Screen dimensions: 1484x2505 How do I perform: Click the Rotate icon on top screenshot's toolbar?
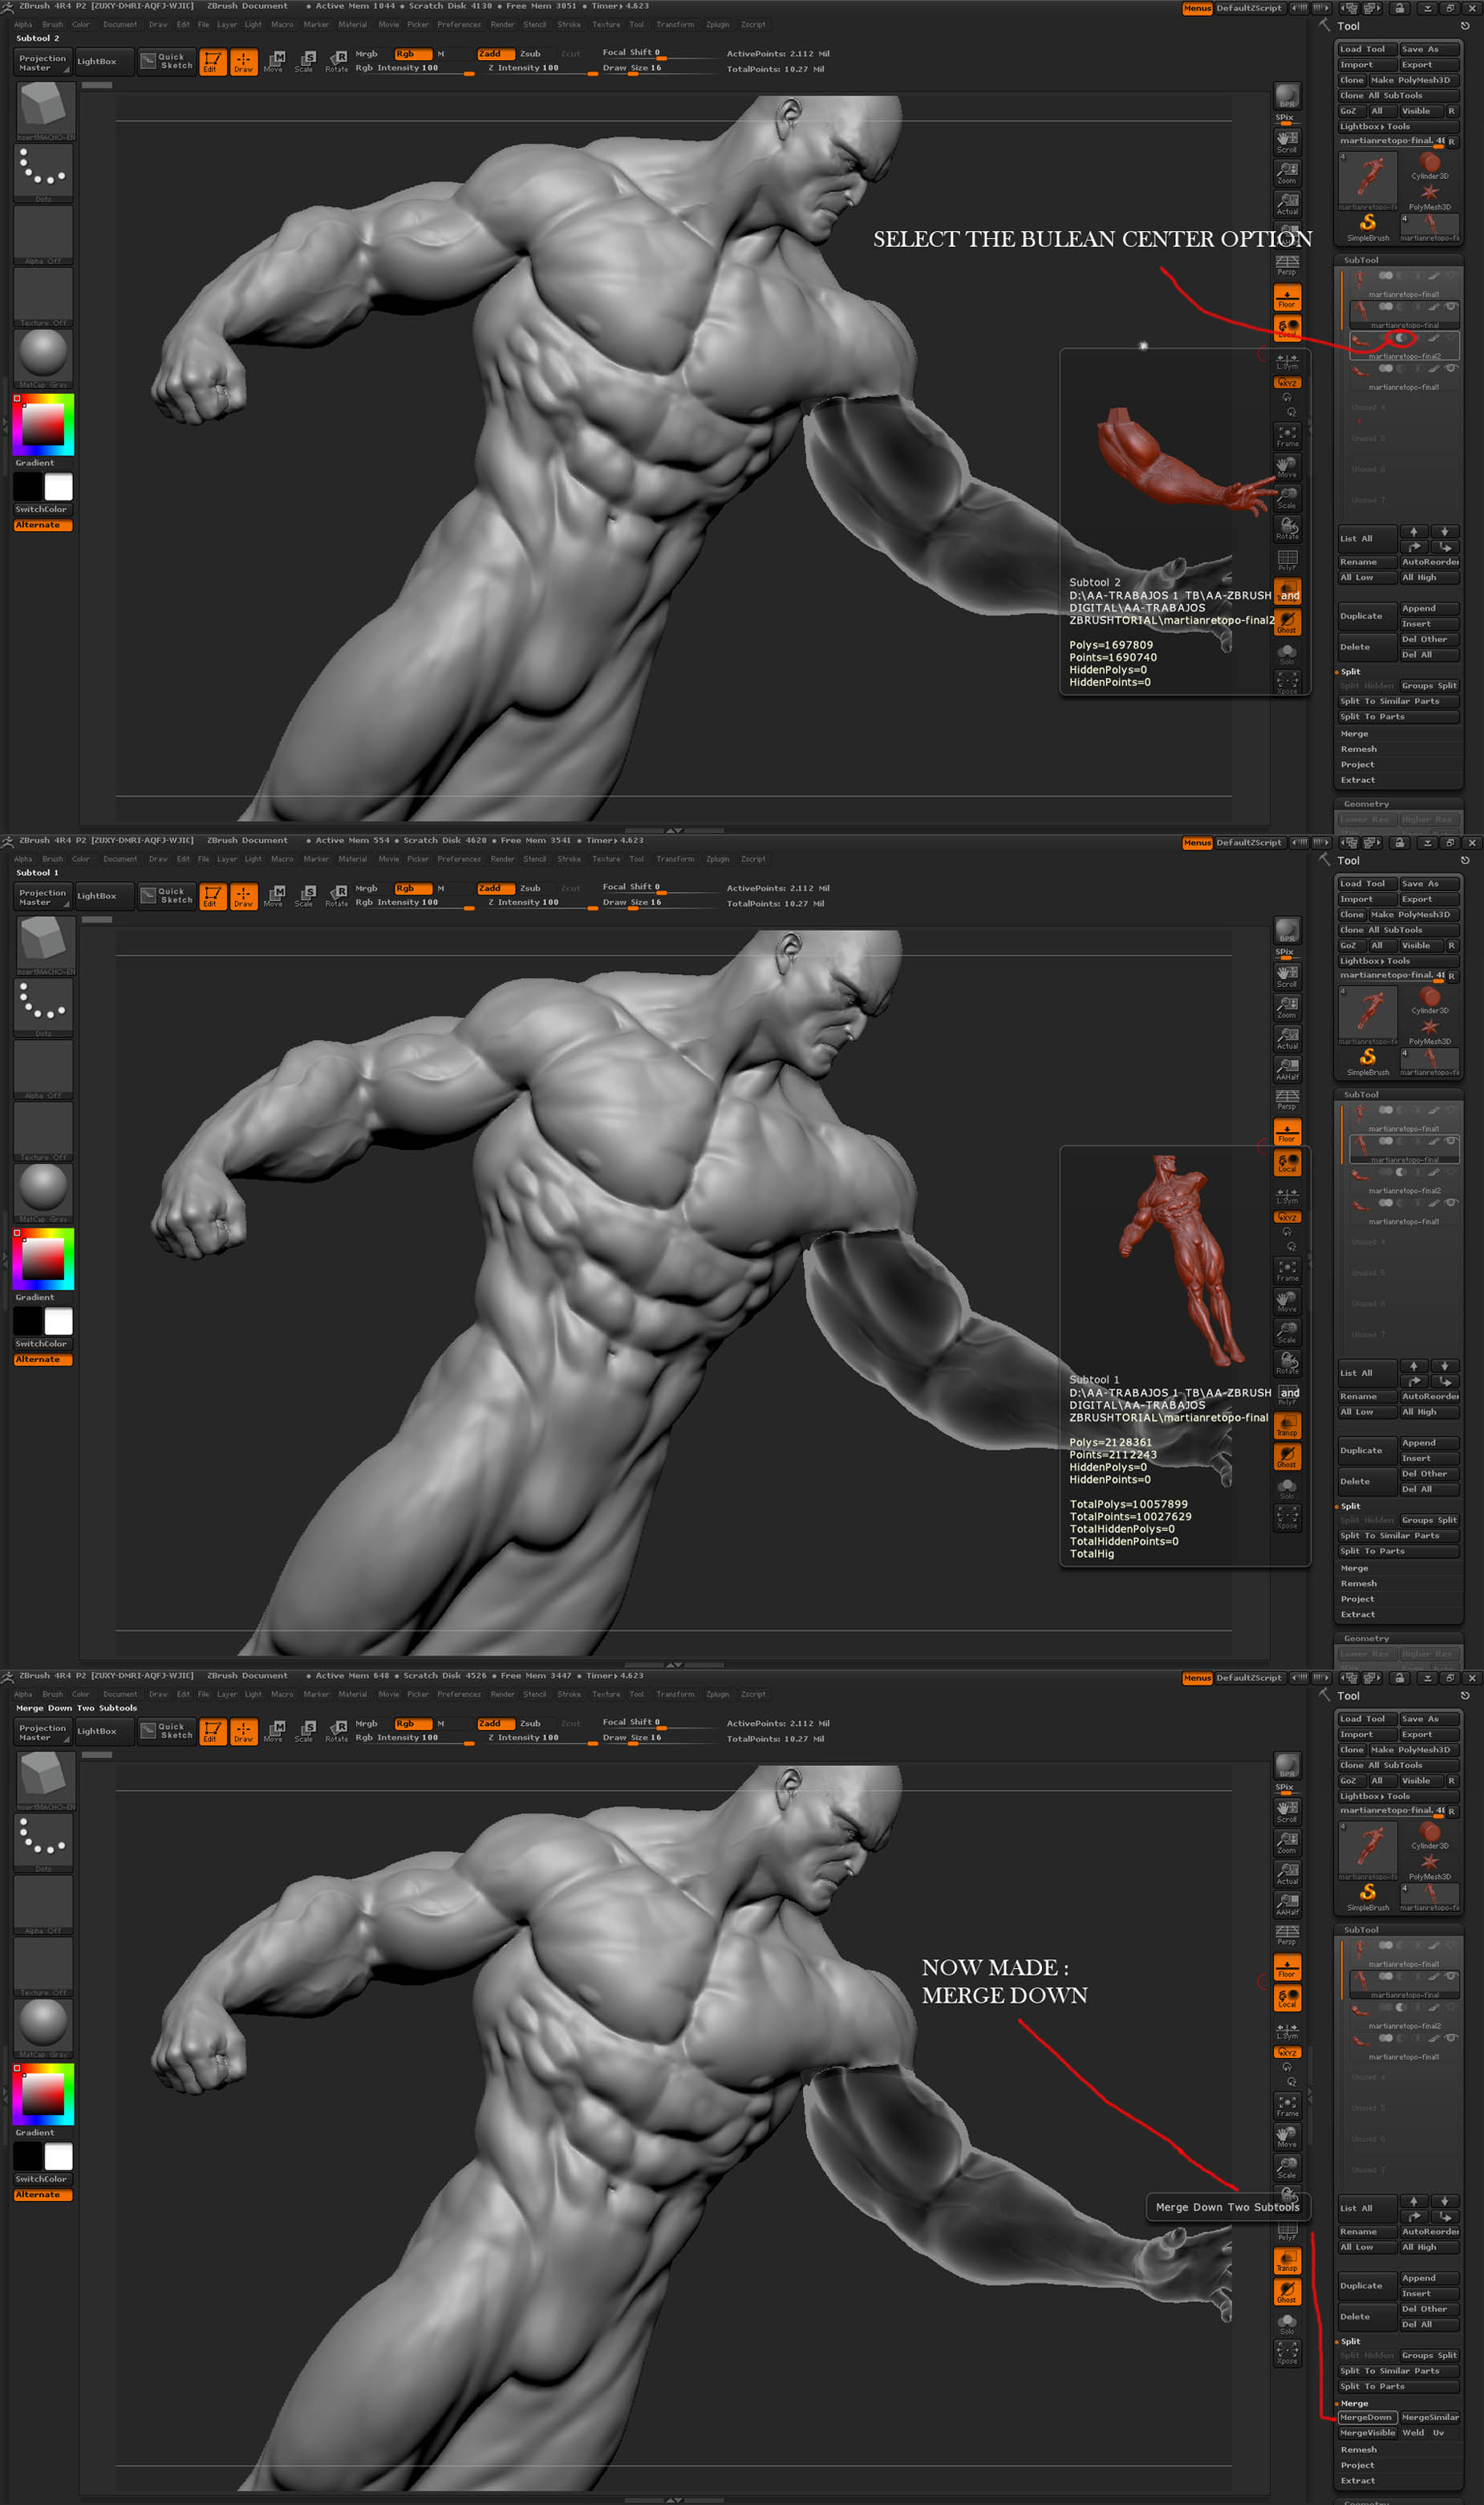click(x=336, y=62)
